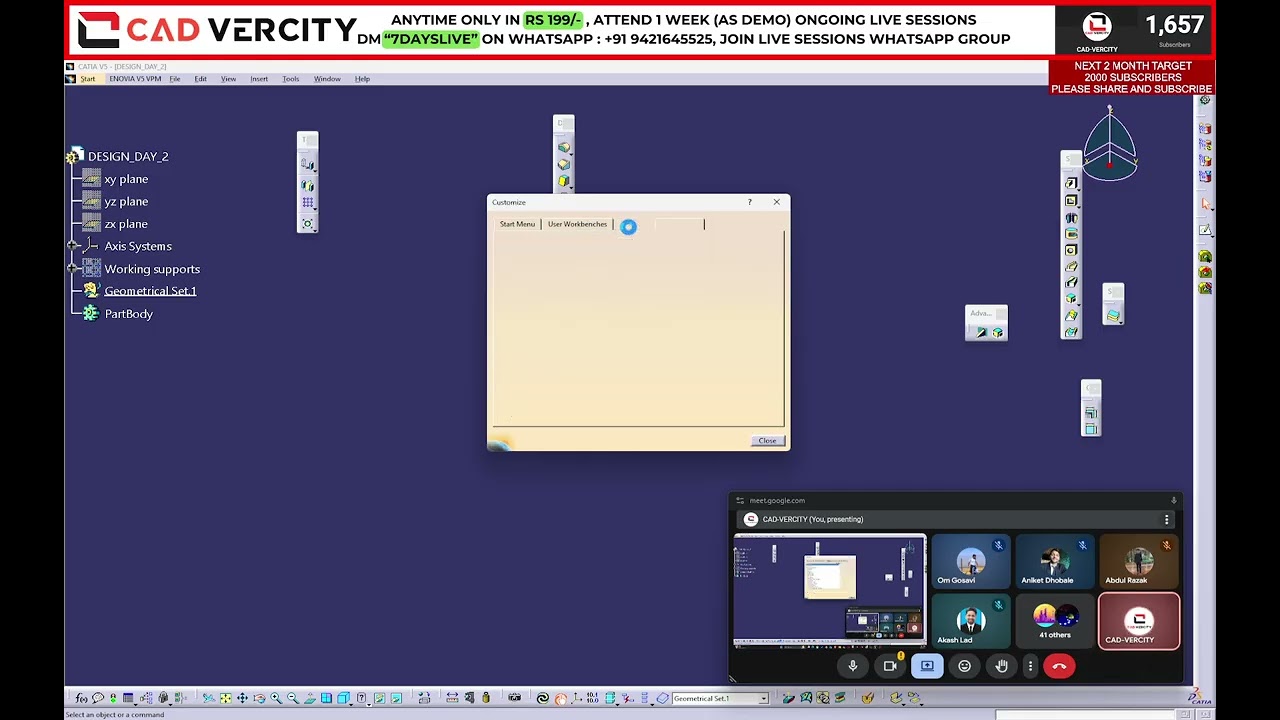Screen dimensions: 1280x720
Task: Open the Insert menu
Action: tap(259, 79)
